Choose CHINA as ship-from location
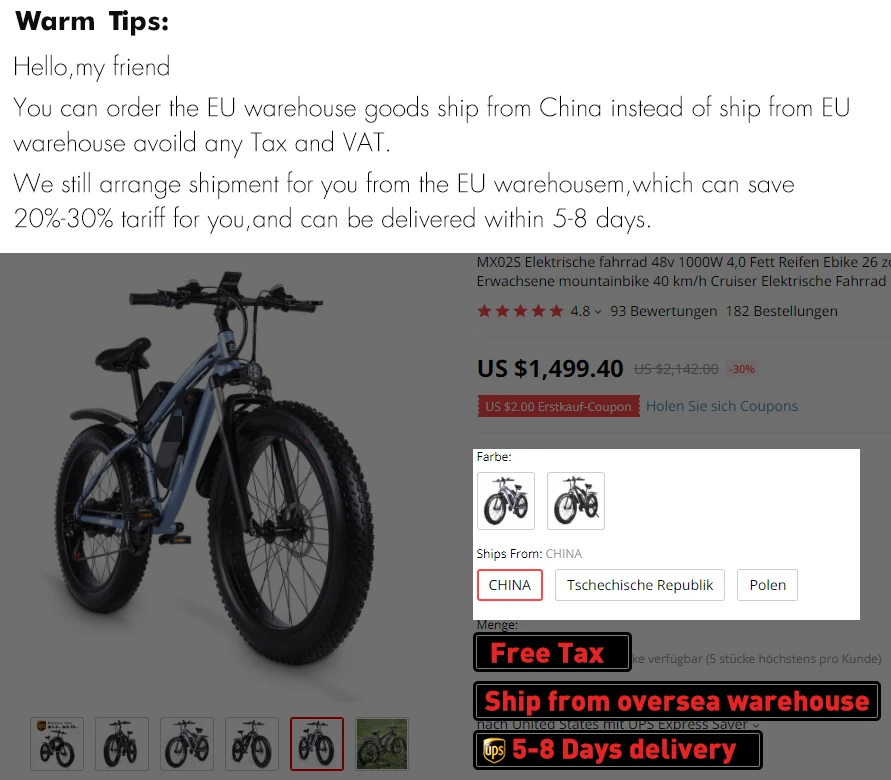 click(x=510, y=585)
